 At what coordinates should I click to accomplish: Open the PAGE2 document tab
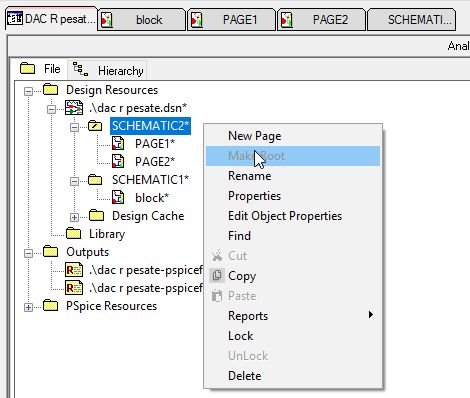[321, 20]
